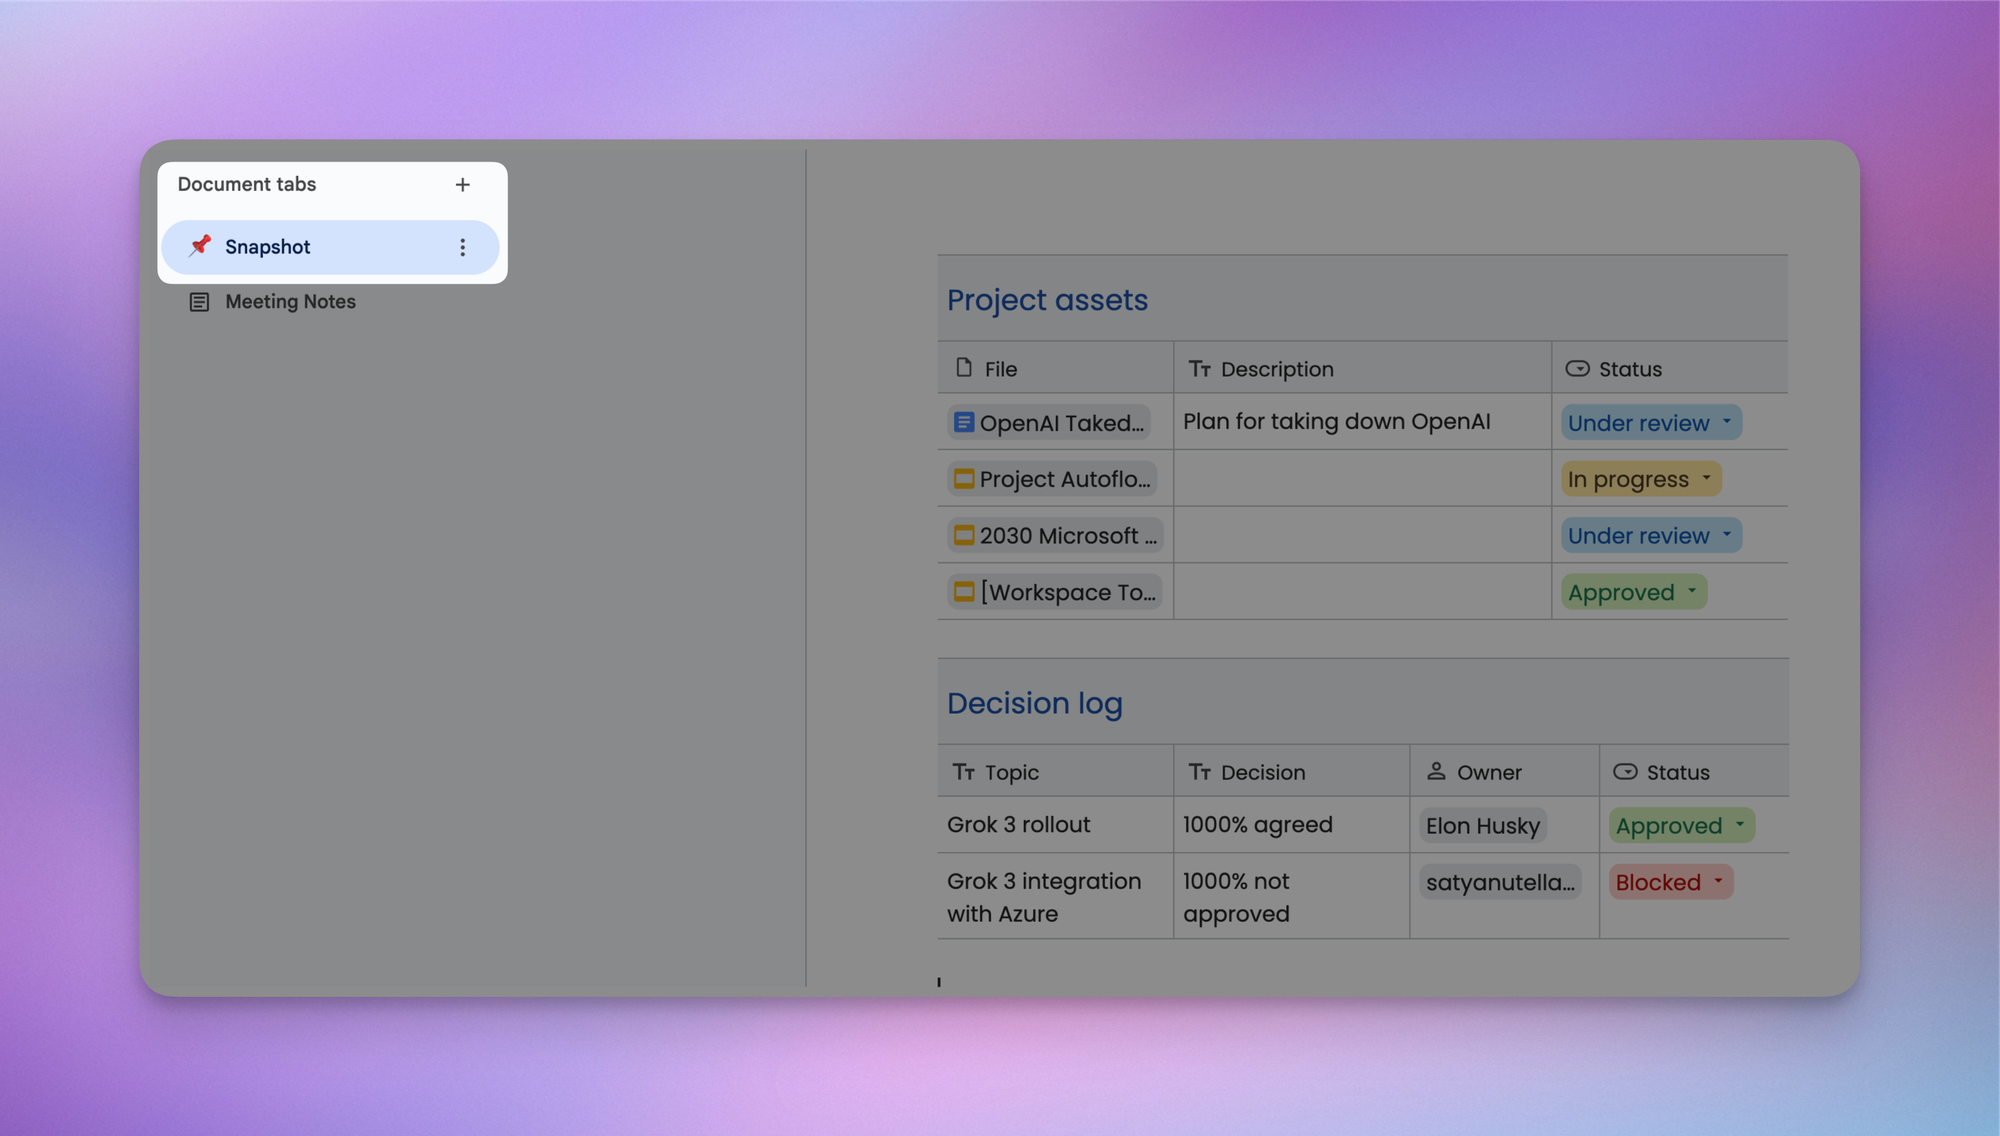Switch to the Meeting Notes tab
This screenshot has width=2000, height=1136.
coord(290,302)
